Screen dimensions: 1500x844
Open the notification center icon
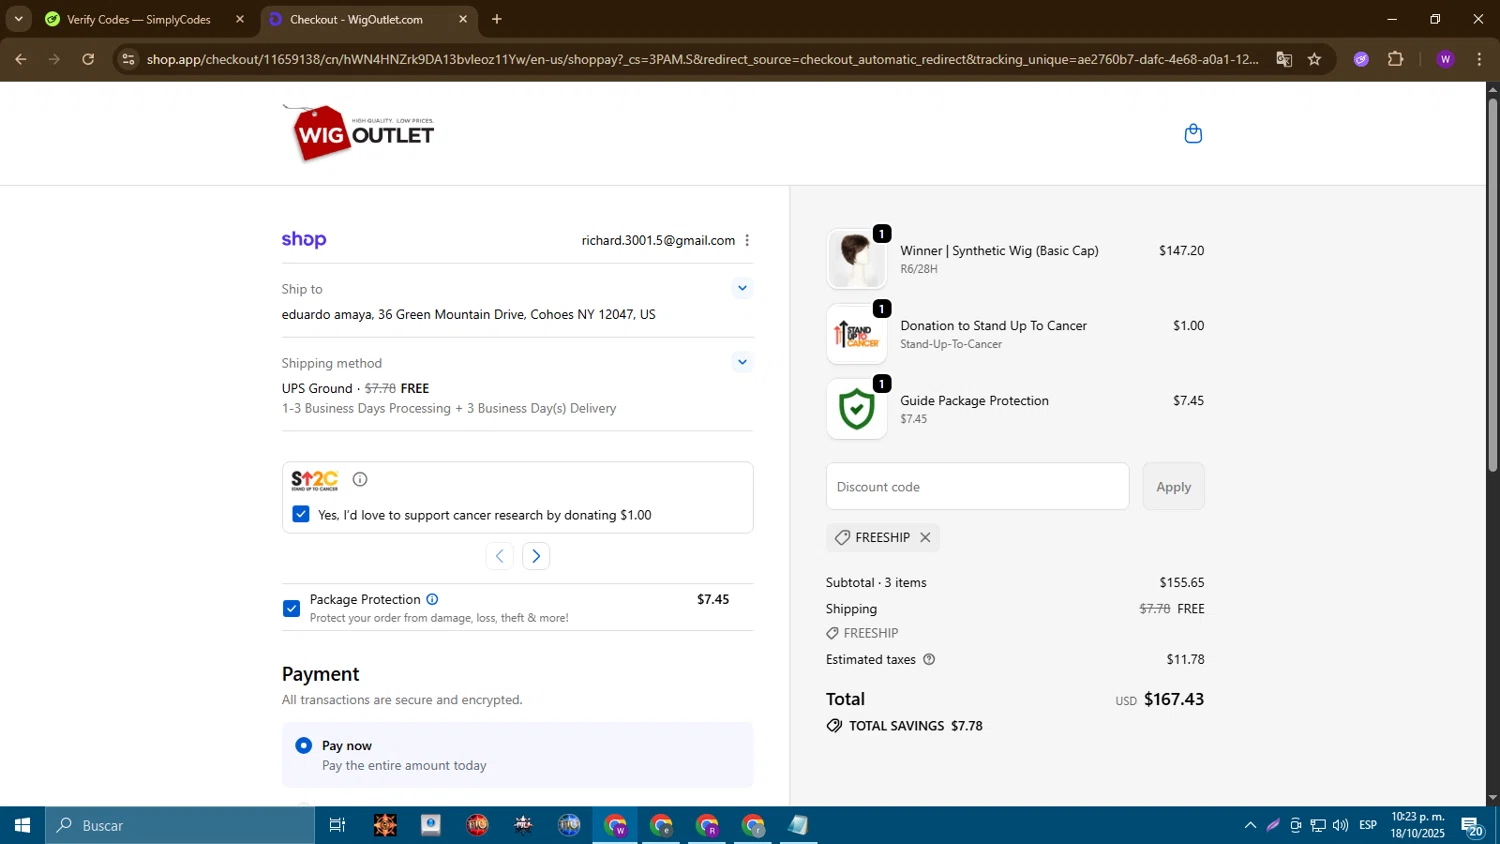click(1472, 826)
